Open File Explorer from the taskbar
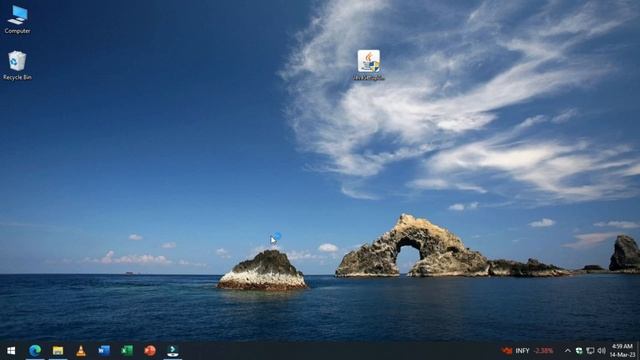 click(58, 350)
